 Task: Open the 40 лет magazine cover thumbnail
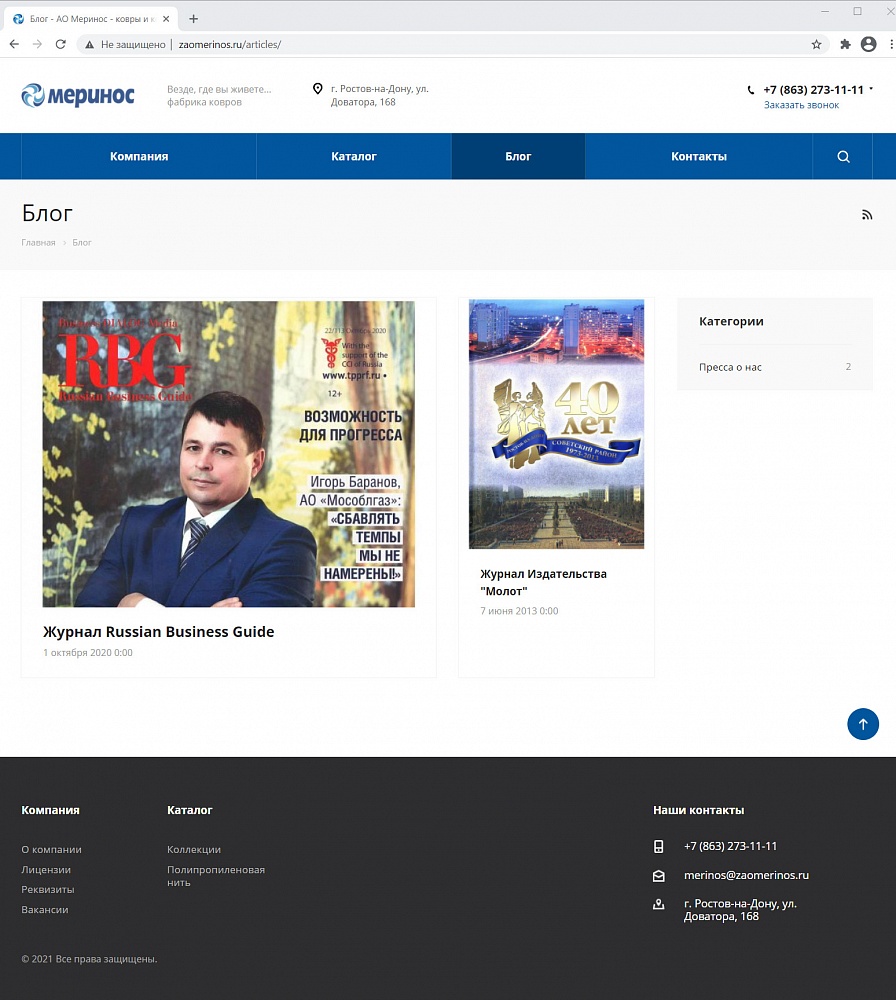(x=556, y=424)
